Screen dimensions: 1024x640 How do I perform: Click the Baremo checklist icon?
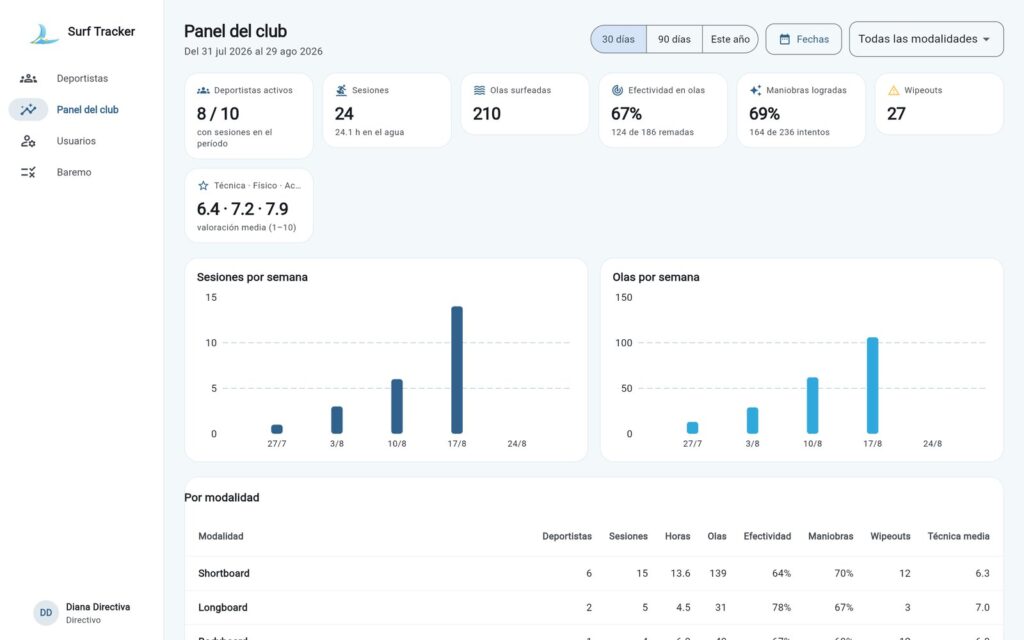click(x=28, y=172)
